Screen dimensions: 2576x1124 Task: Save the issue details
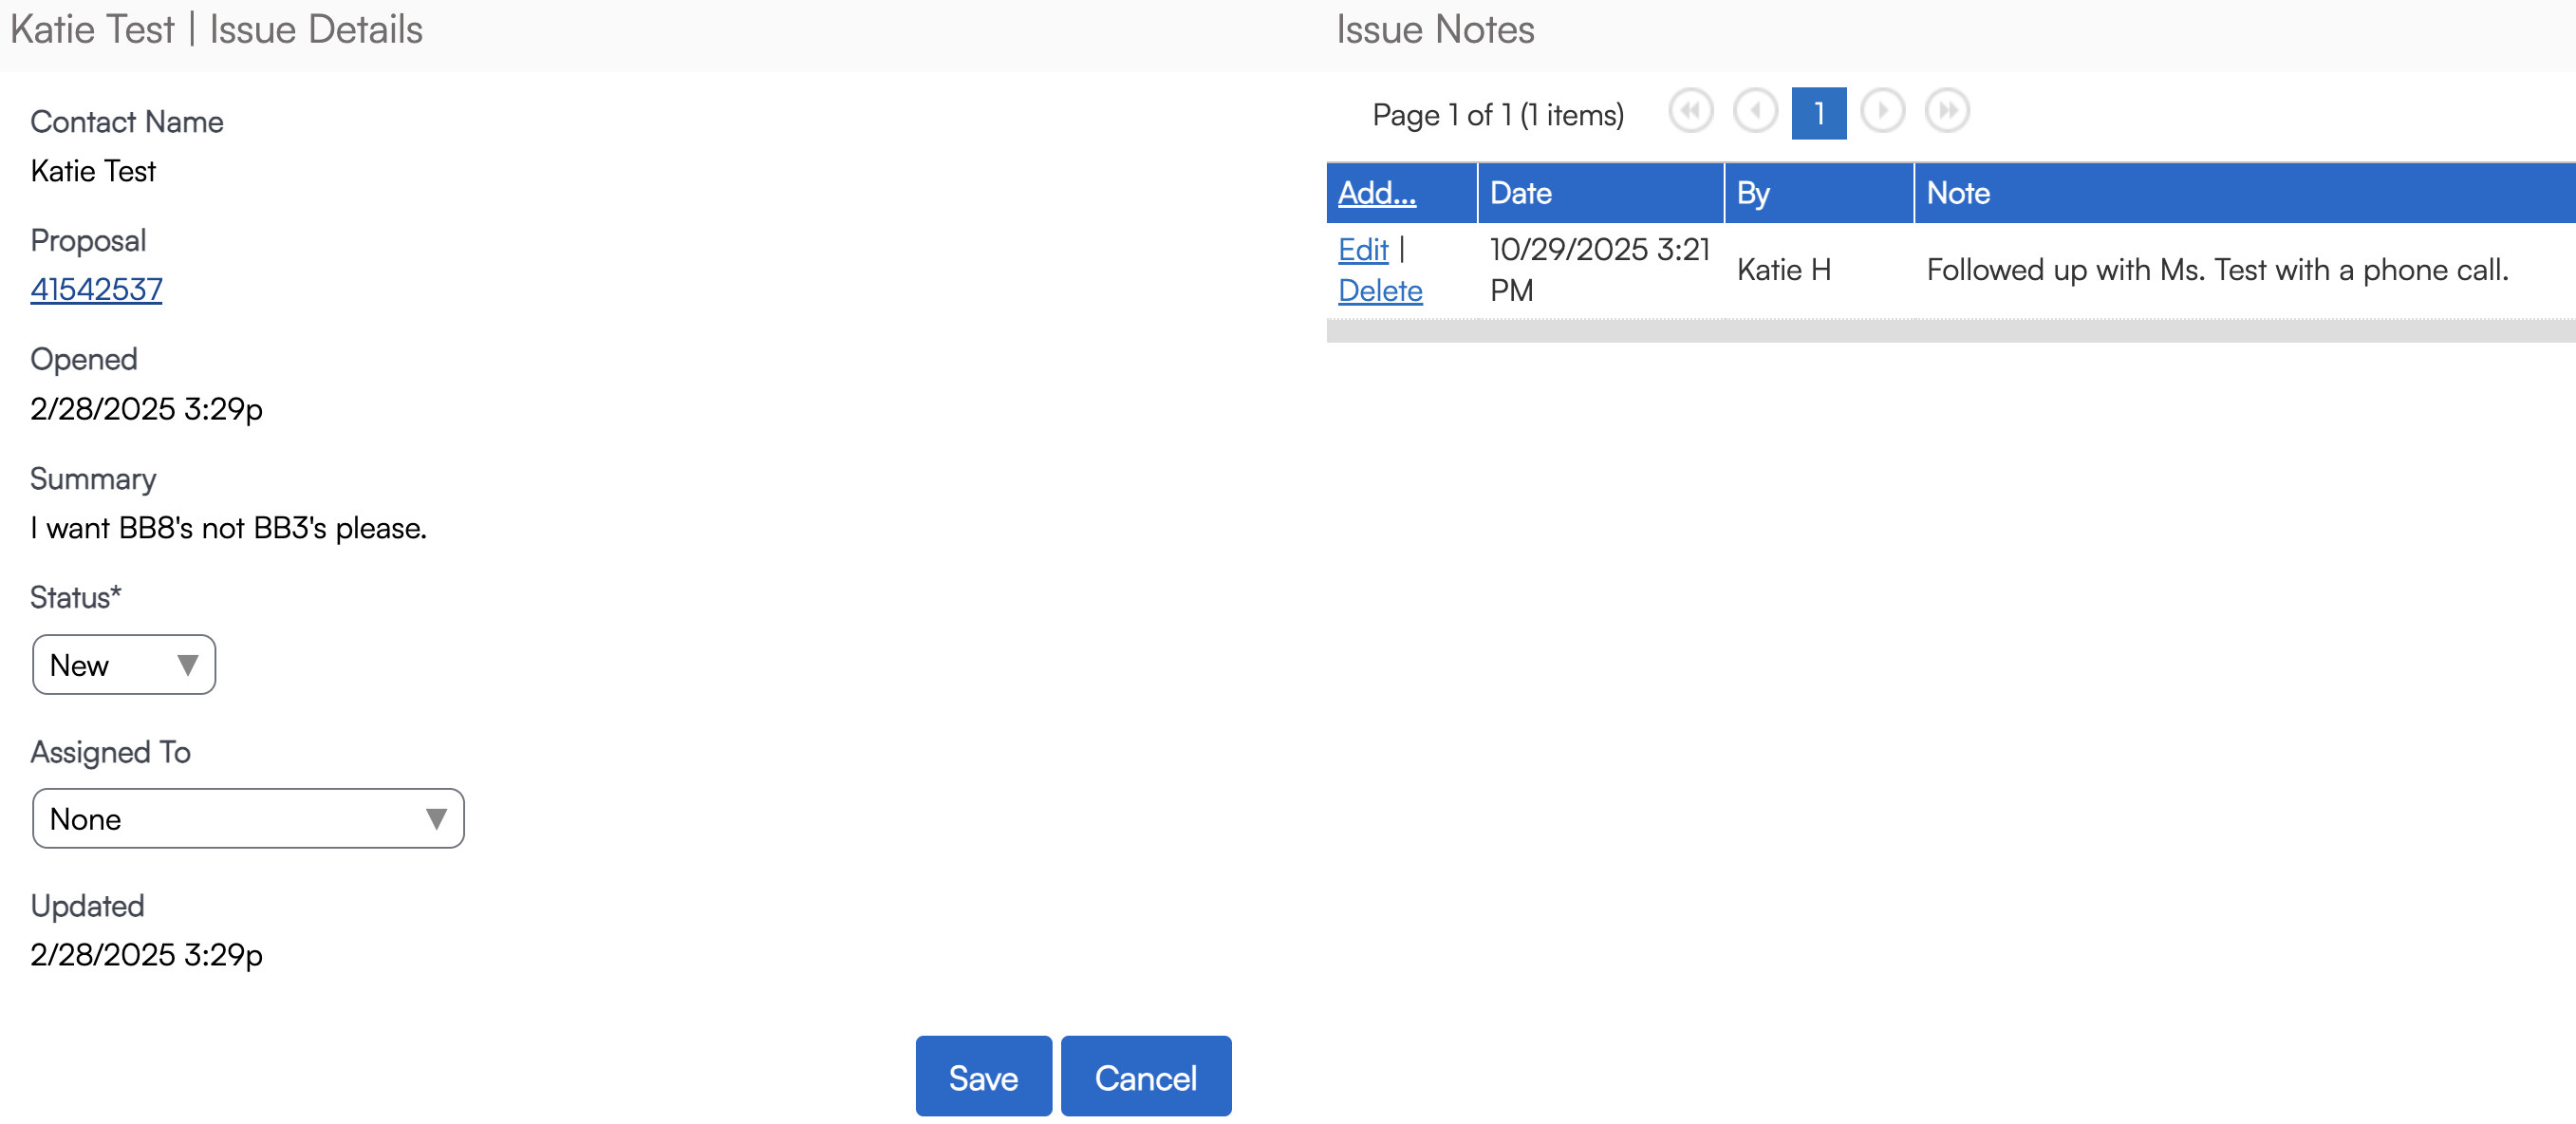(x=983, y=1077)
